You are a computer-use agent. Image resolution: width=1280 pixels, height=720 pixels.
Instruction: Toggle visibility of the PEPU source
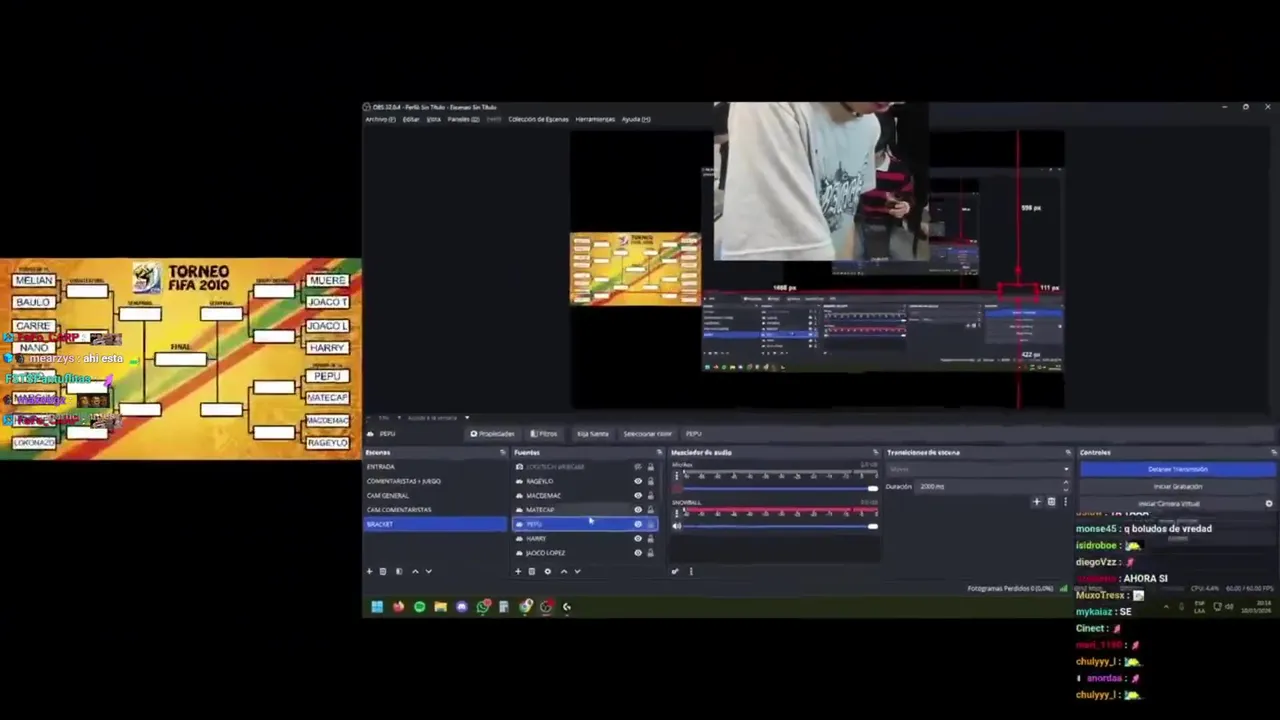638,524
